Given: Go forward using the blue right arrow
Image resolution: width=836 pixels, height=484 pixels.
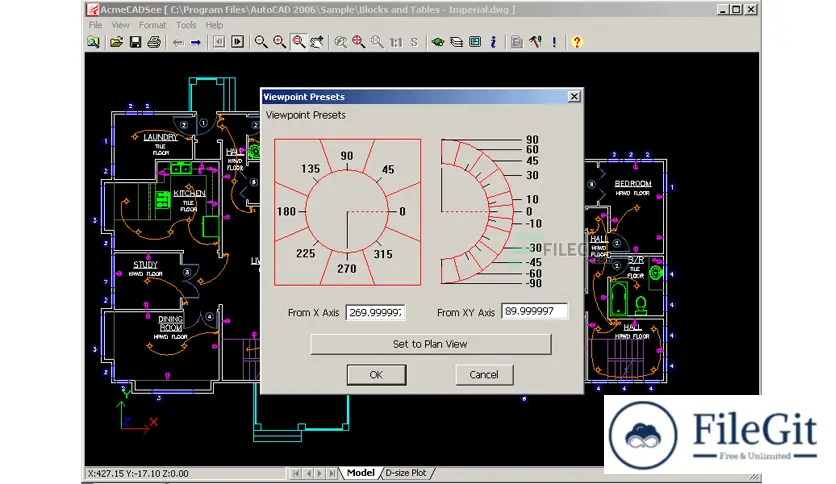Looking at the screenshot, I should click(x=196, y=42).
